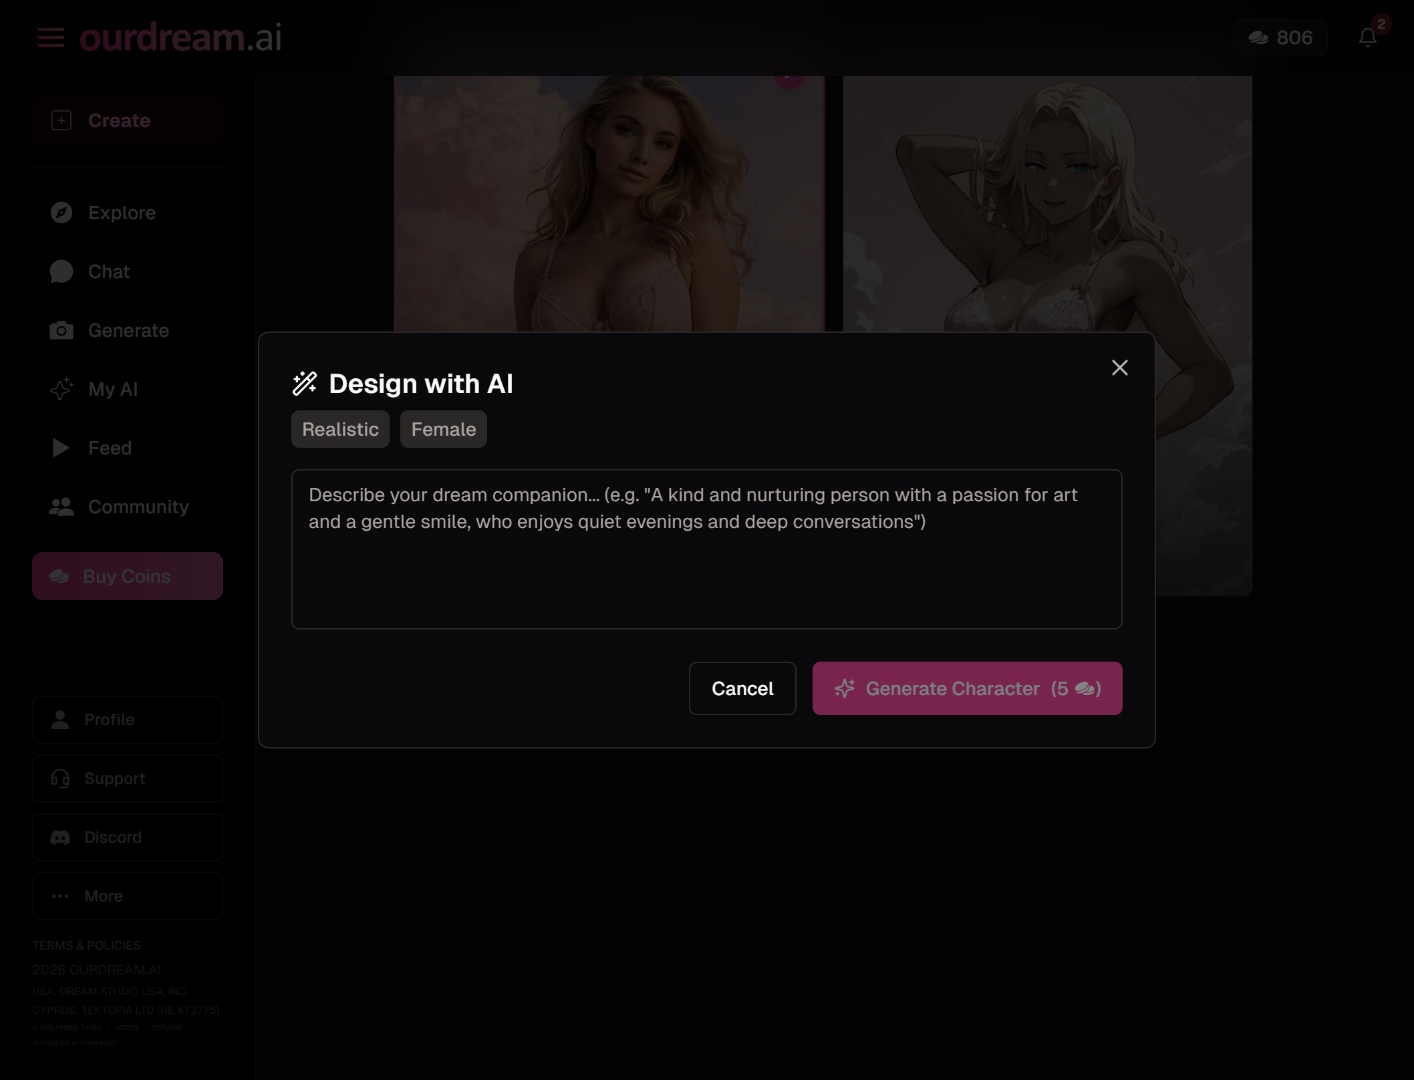Open Community in sidebar

pyautogui.click(x=127, y=507)
